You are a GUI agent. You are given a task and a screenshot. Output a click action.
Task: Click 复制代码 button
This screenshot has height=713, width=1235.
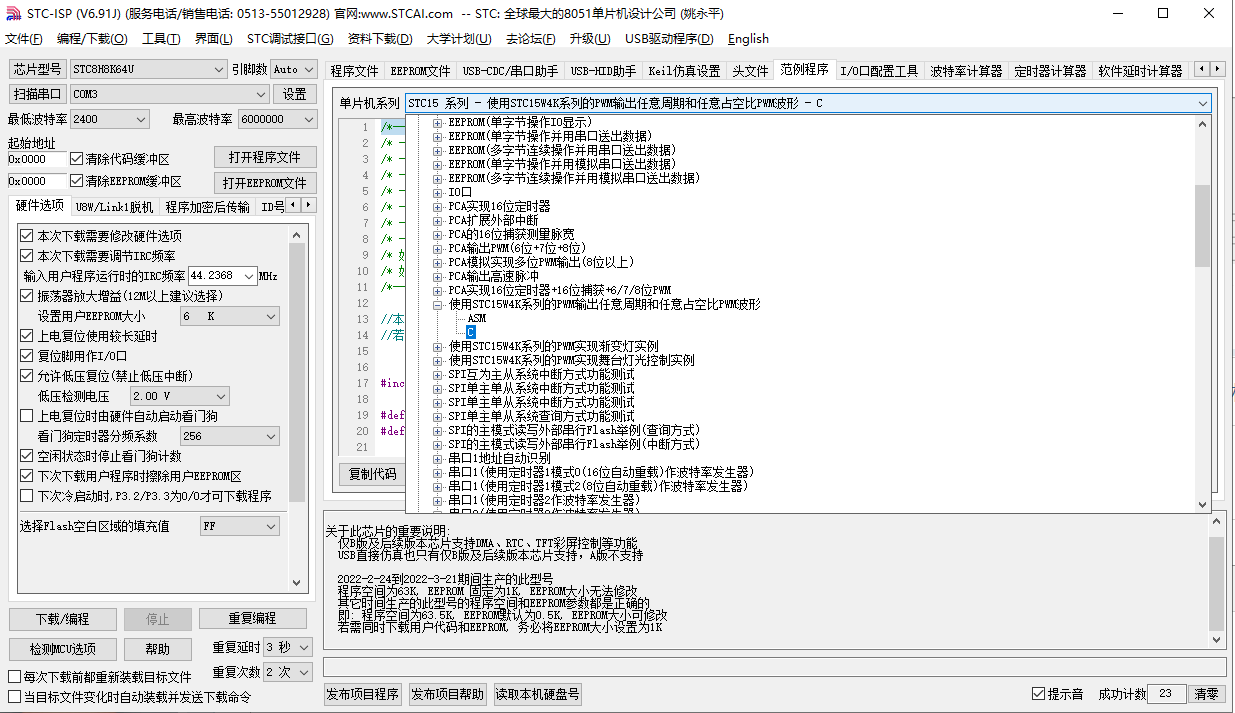tap(373, 474)
